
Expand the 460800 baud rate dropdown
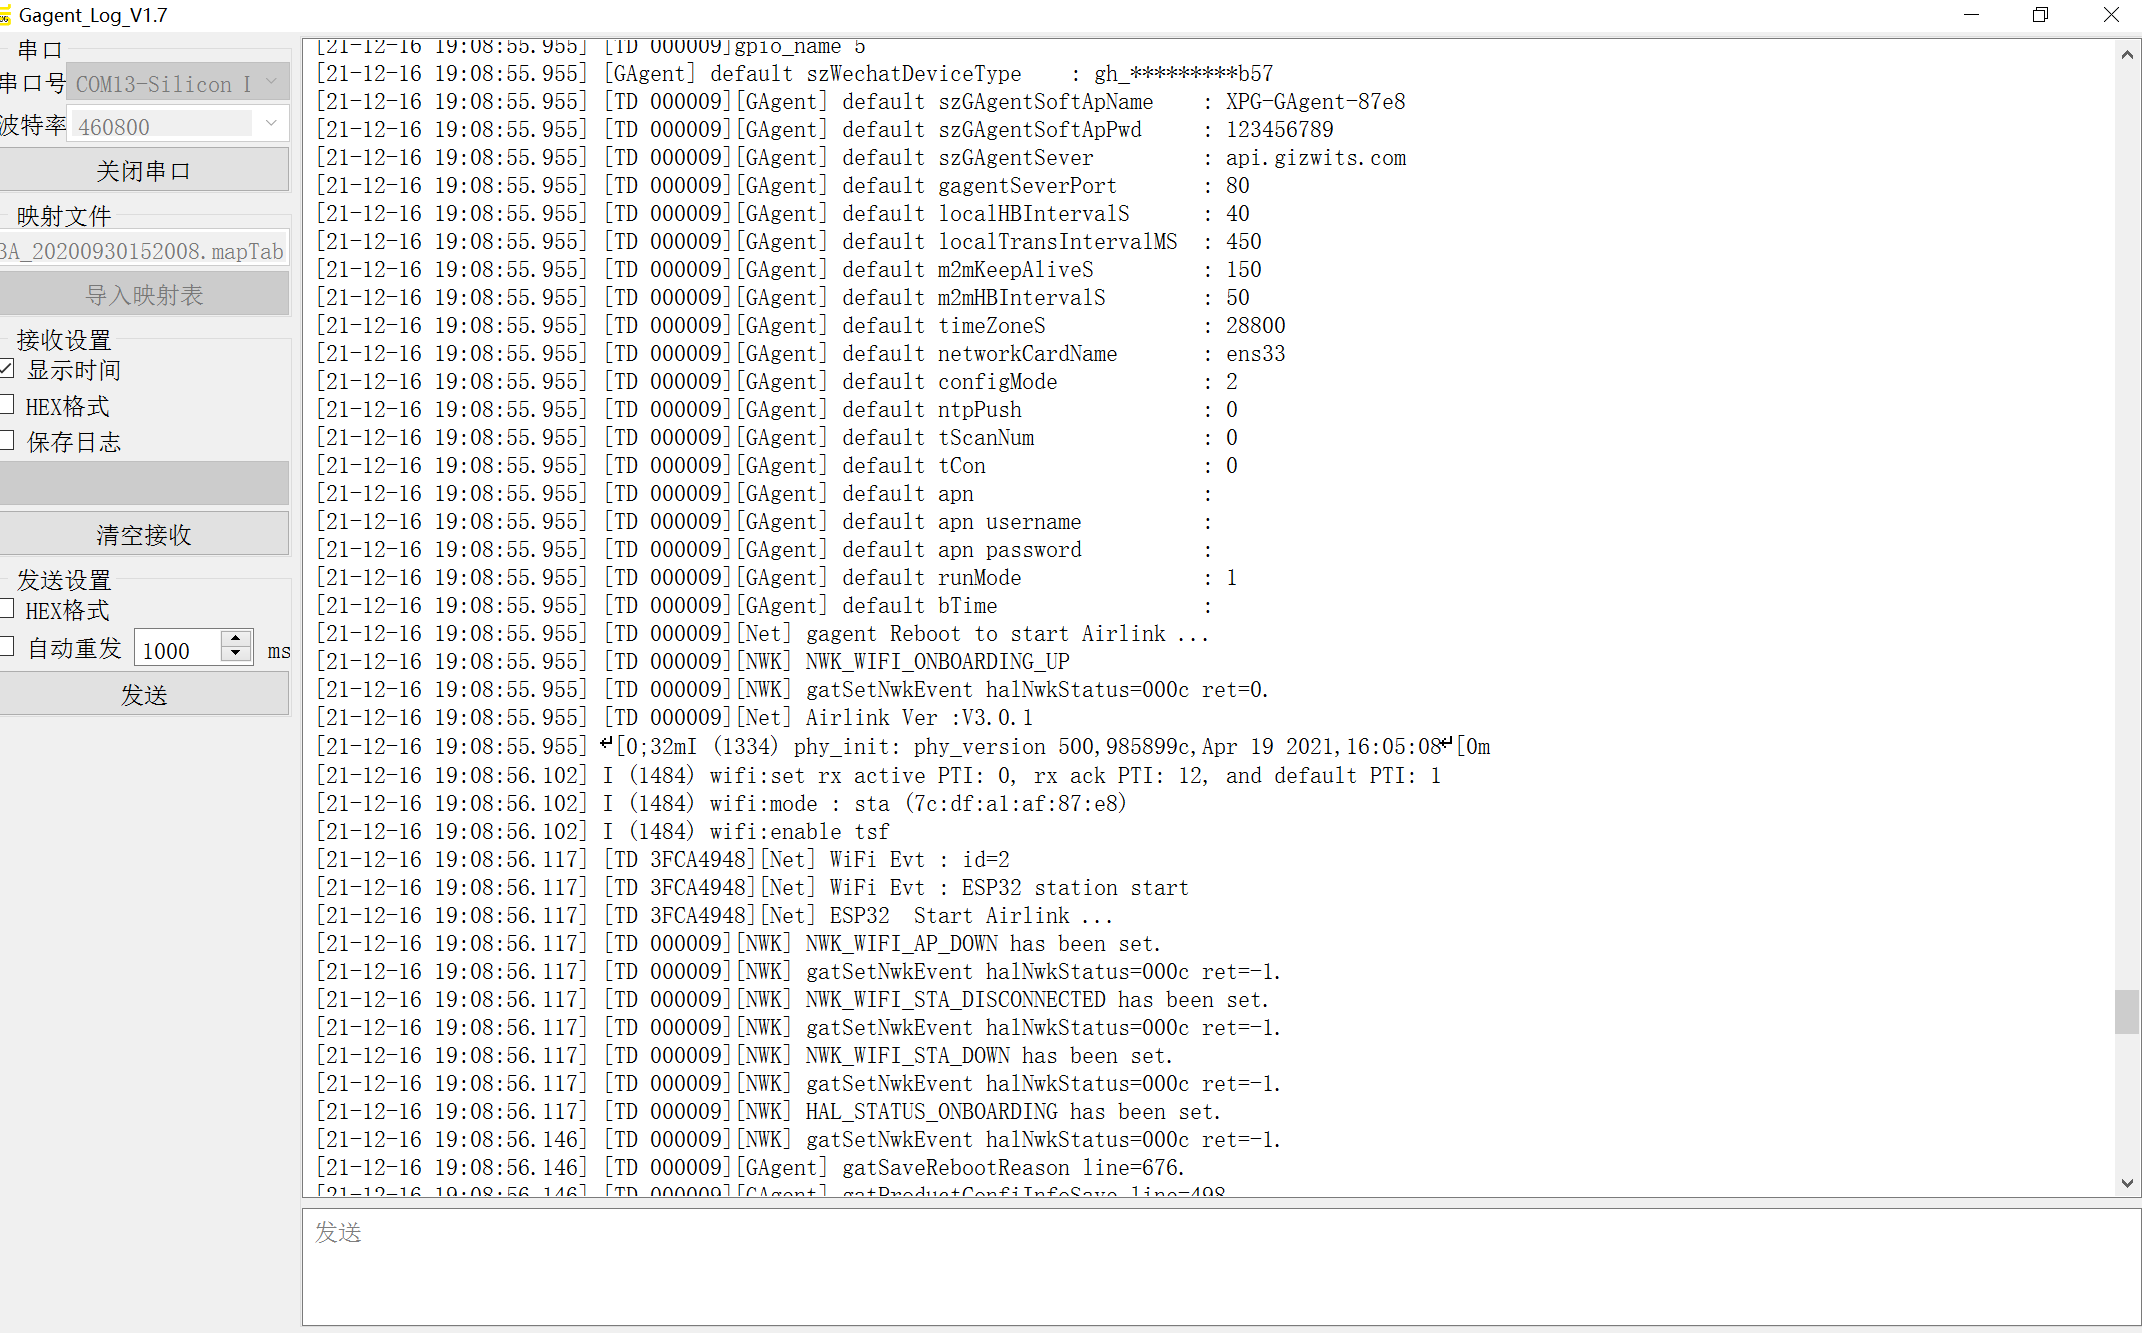(x=271, y=124)
